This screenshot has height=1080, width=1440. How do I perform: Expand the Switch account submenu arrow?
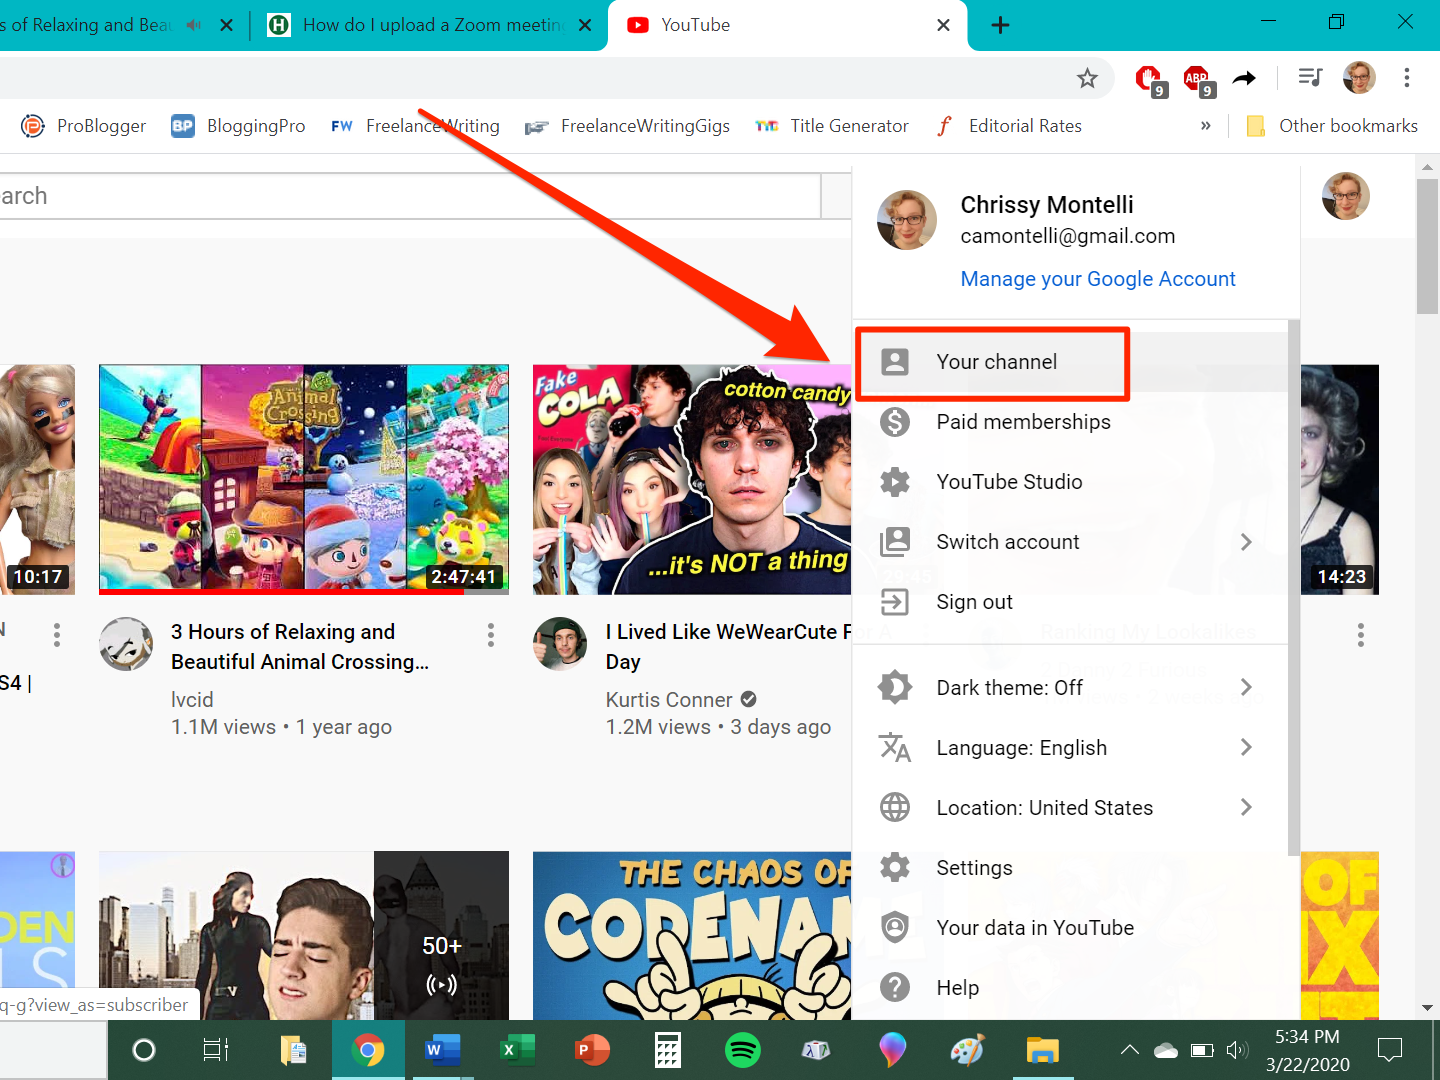click(x=1246, y=542)
